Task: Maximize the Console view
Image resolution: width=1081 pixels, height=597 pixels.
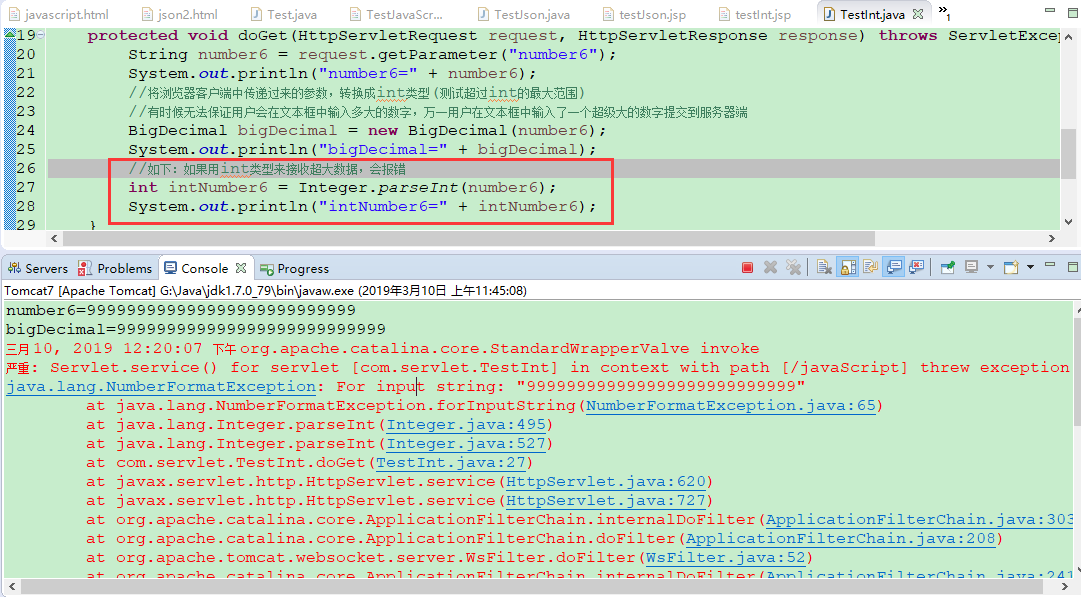Action: pyautogui.click(x=1073, y=267)
